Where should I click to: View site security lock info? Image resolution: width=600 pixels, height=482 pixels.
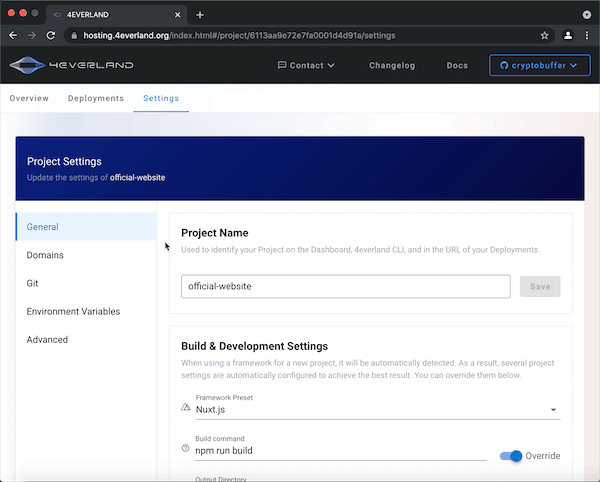click(x=74, y=36)
